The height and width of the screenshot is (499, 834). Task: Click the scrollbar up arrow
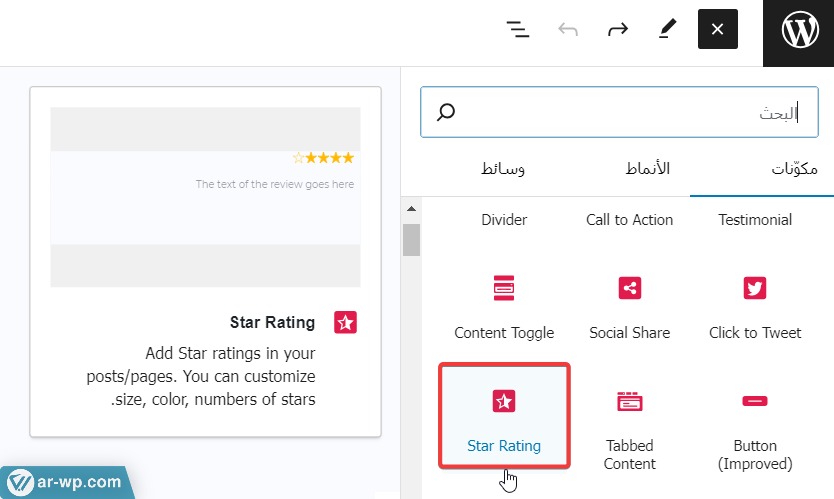point(411,210)
